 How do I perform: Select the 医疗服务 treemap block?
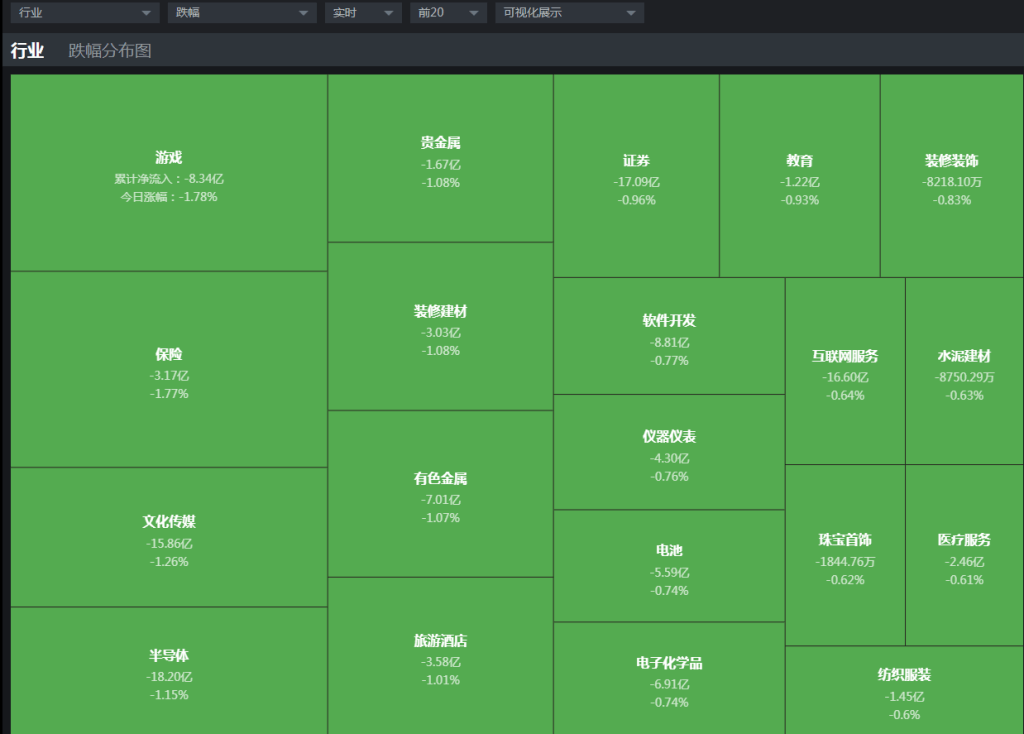964,555
